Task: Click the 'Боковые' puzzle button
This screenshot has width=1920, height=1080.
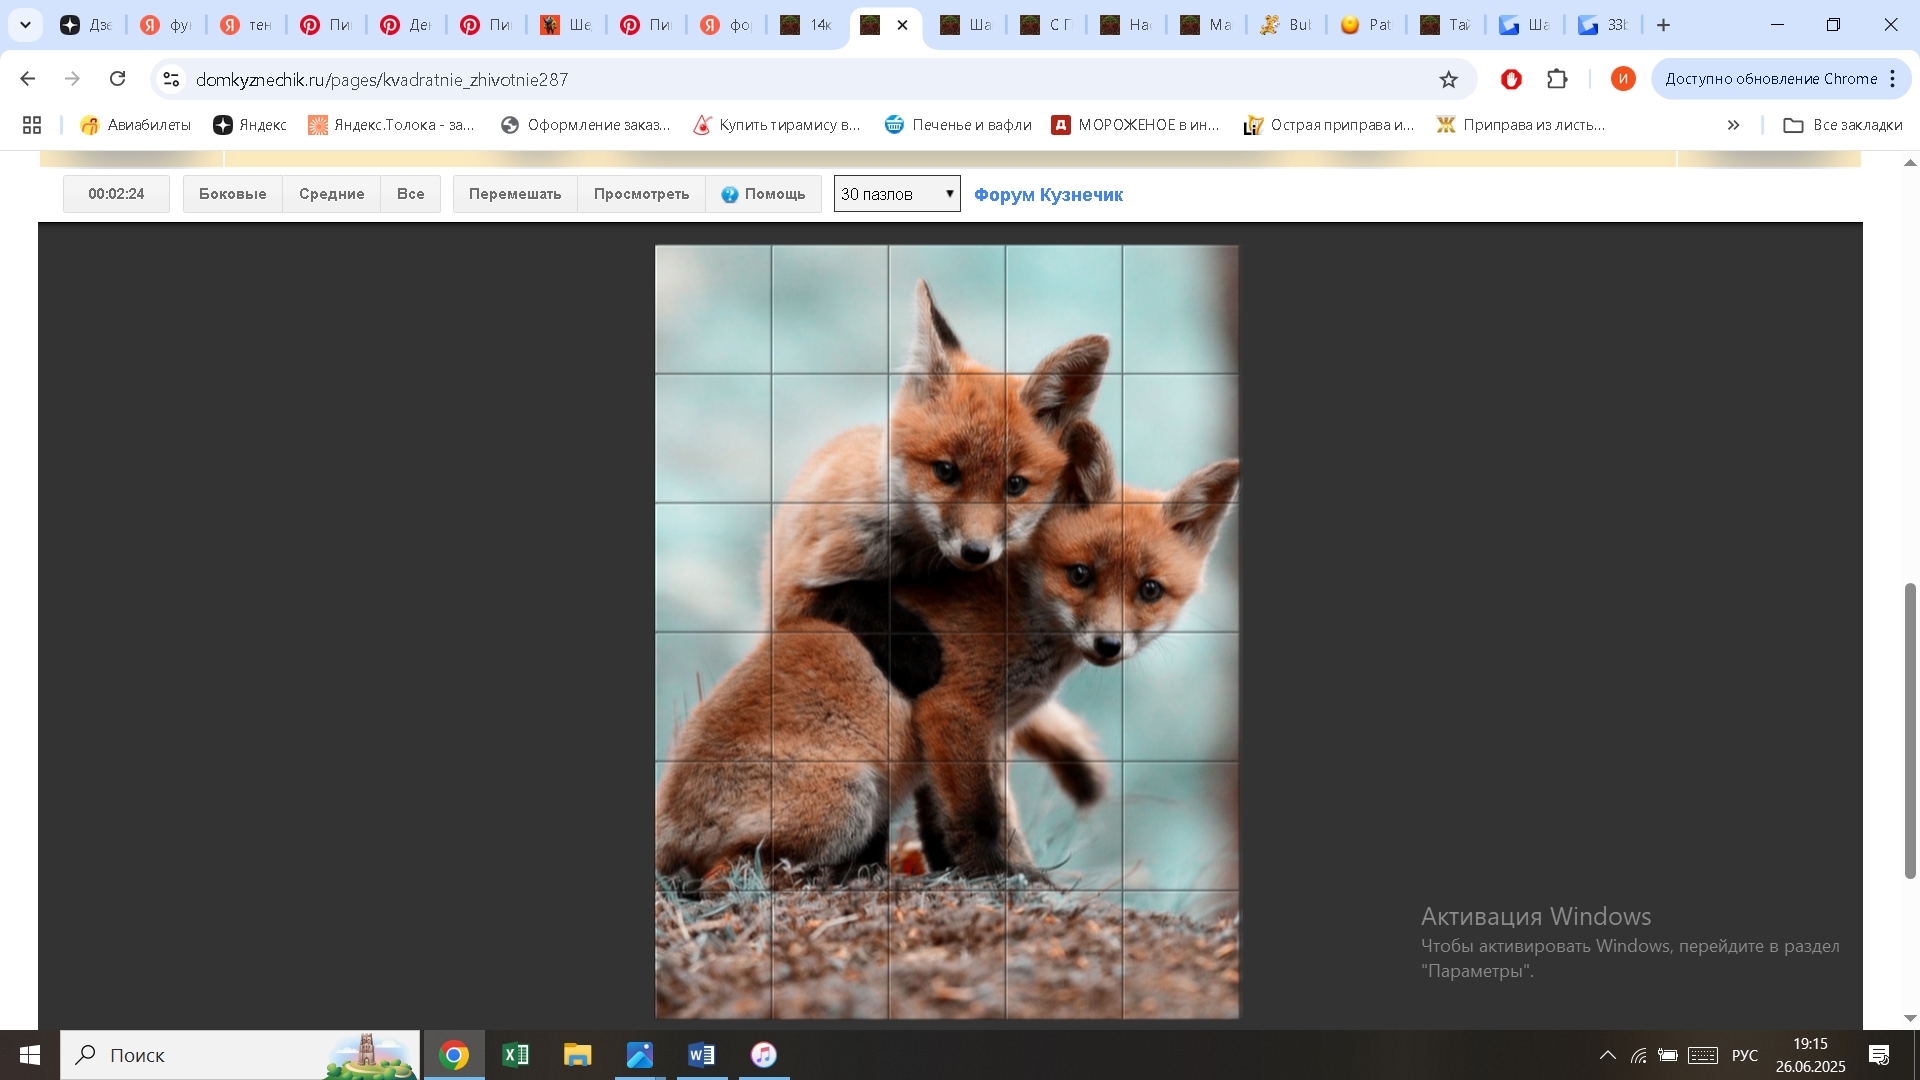Action: pyautogui.click(x=233, y=194)
